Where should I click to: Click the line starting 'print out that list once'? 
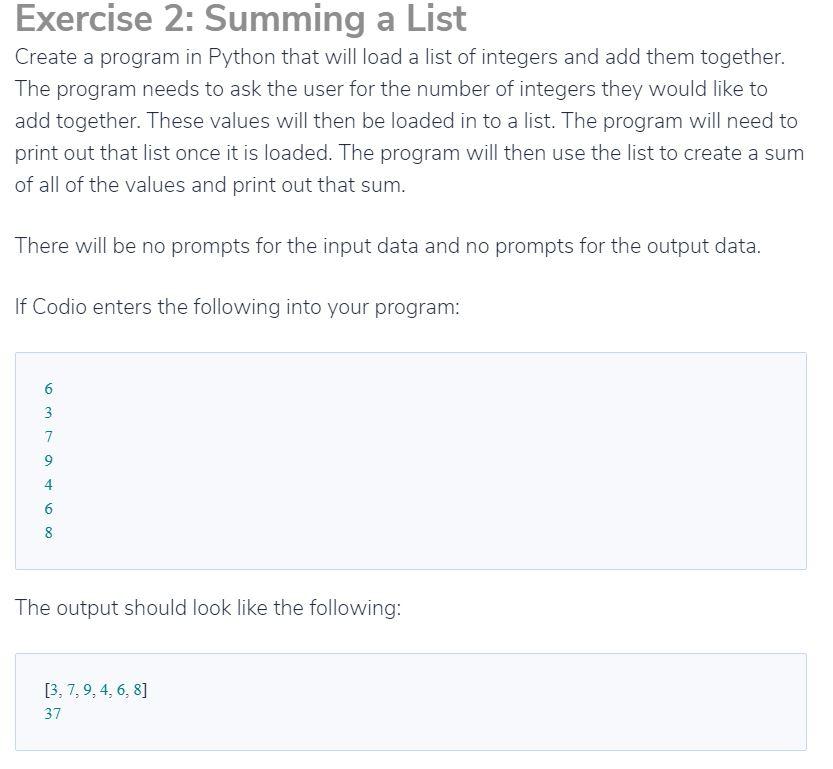[x=409, y=153]
